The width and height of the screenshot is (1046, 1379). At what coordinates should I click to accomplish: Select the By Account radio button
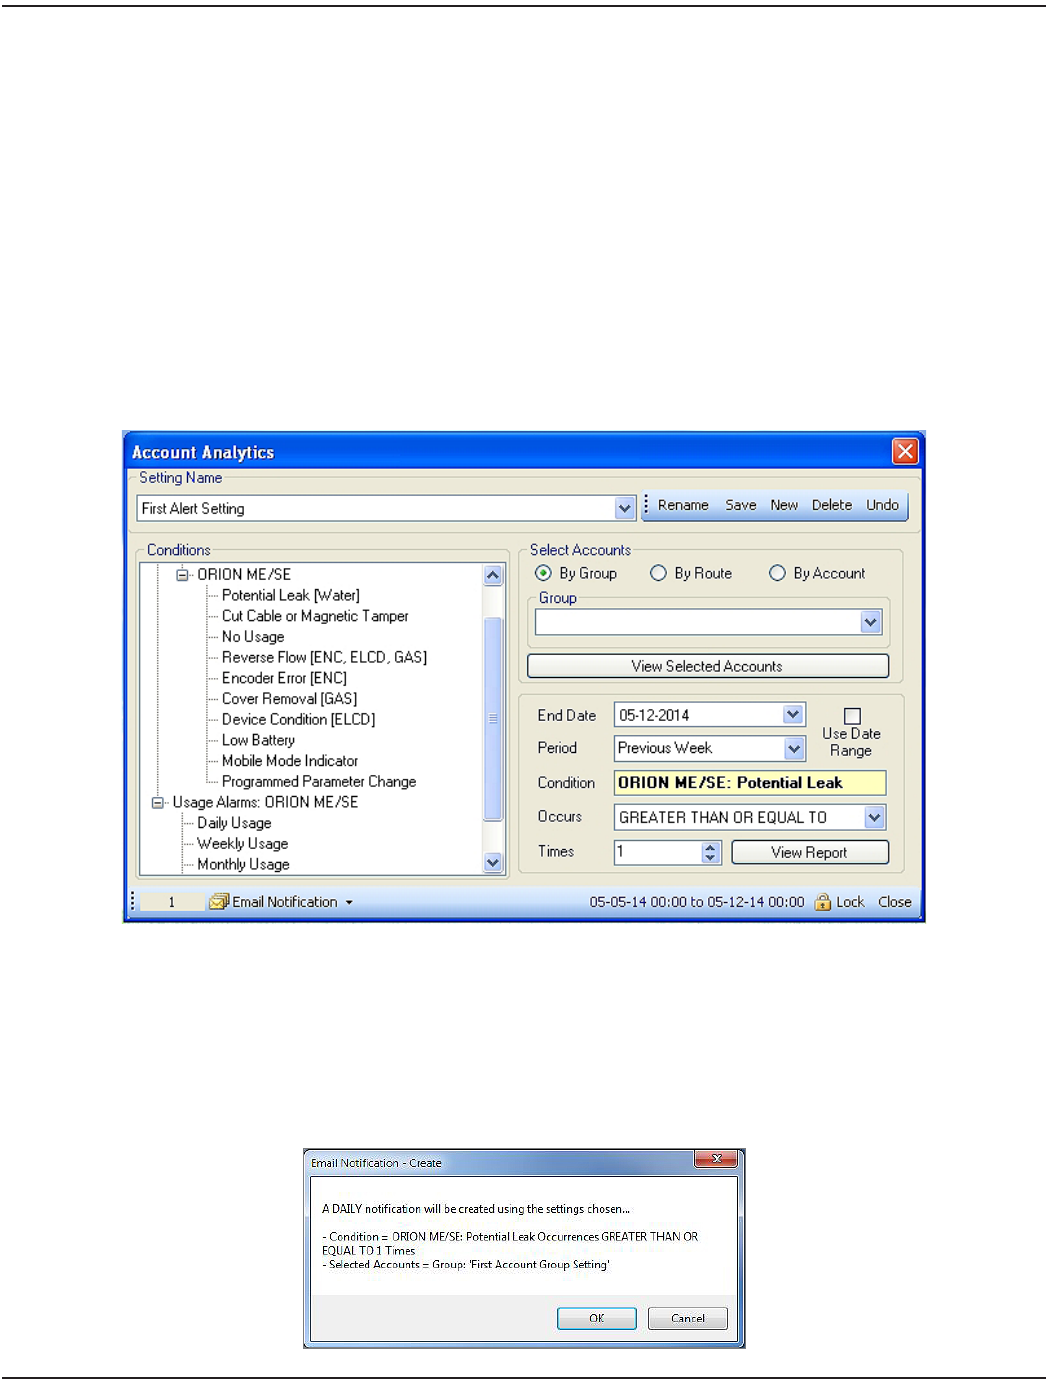pos(777,573)
